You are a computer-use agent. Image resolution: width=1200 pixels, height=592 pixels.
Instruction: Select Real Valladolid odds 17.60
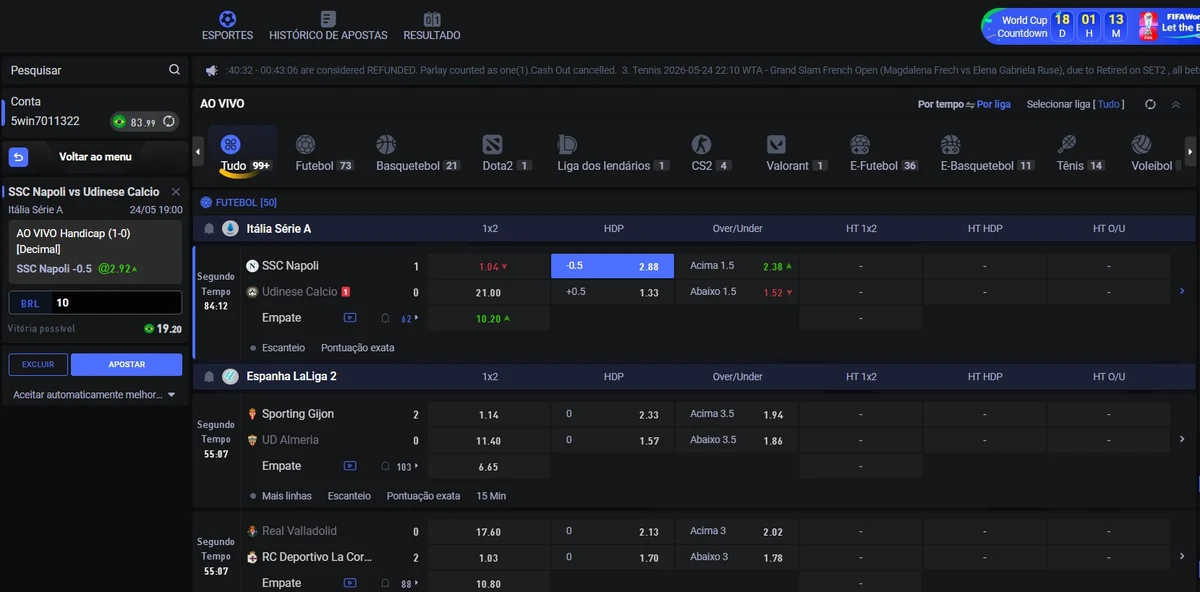click(489, 531)
